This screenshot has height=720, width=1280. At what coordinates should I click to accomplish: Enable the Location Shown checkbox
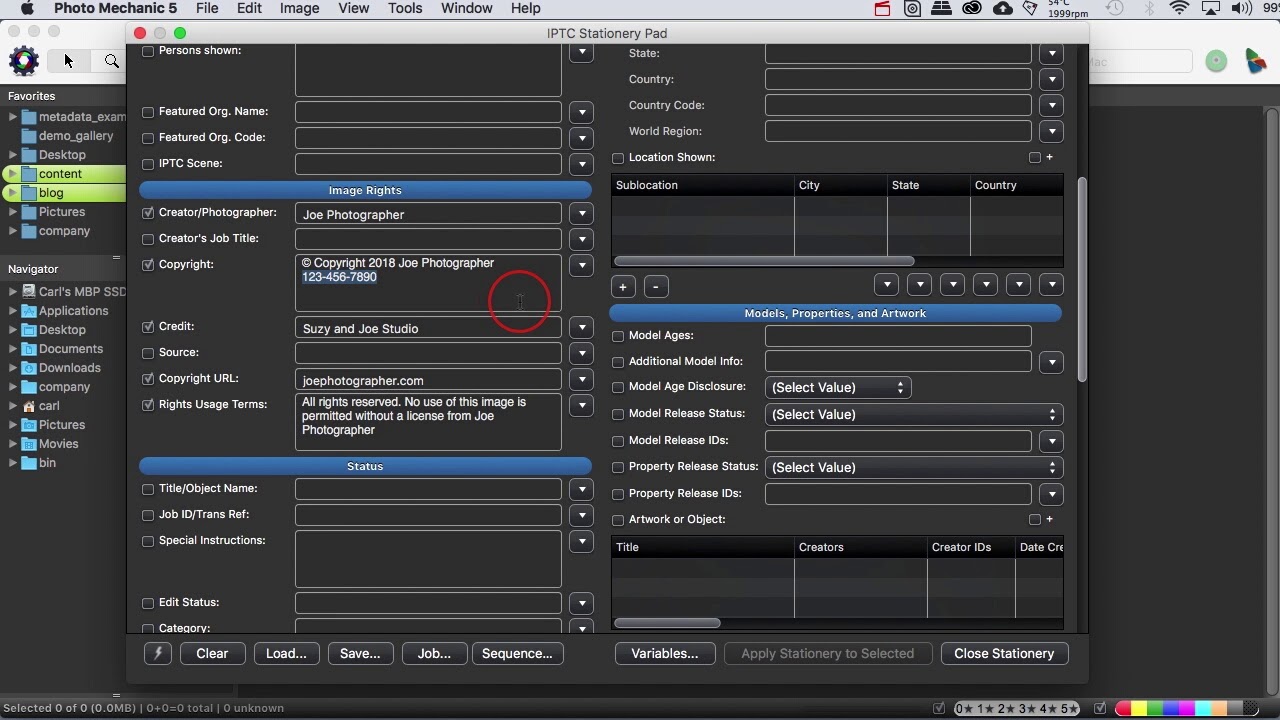tap(618, 158)
